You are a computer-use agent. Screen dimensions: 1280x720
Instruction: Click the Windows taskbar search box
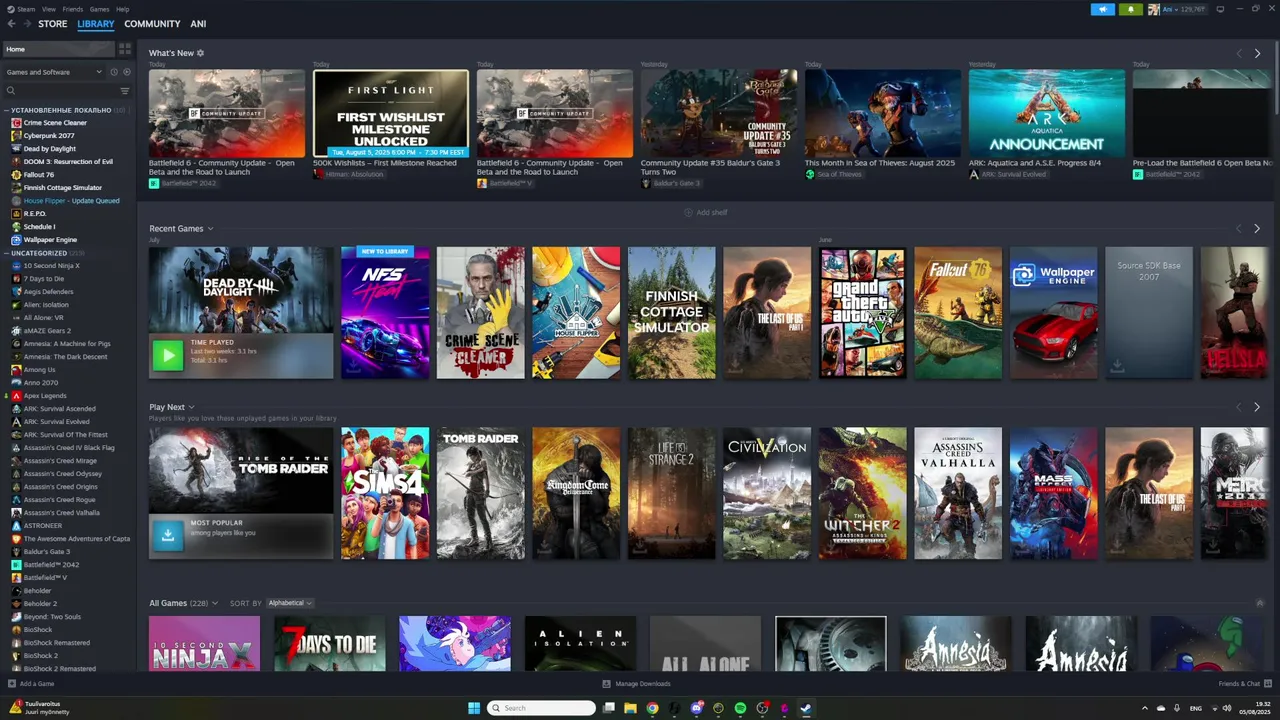point(541,708)
